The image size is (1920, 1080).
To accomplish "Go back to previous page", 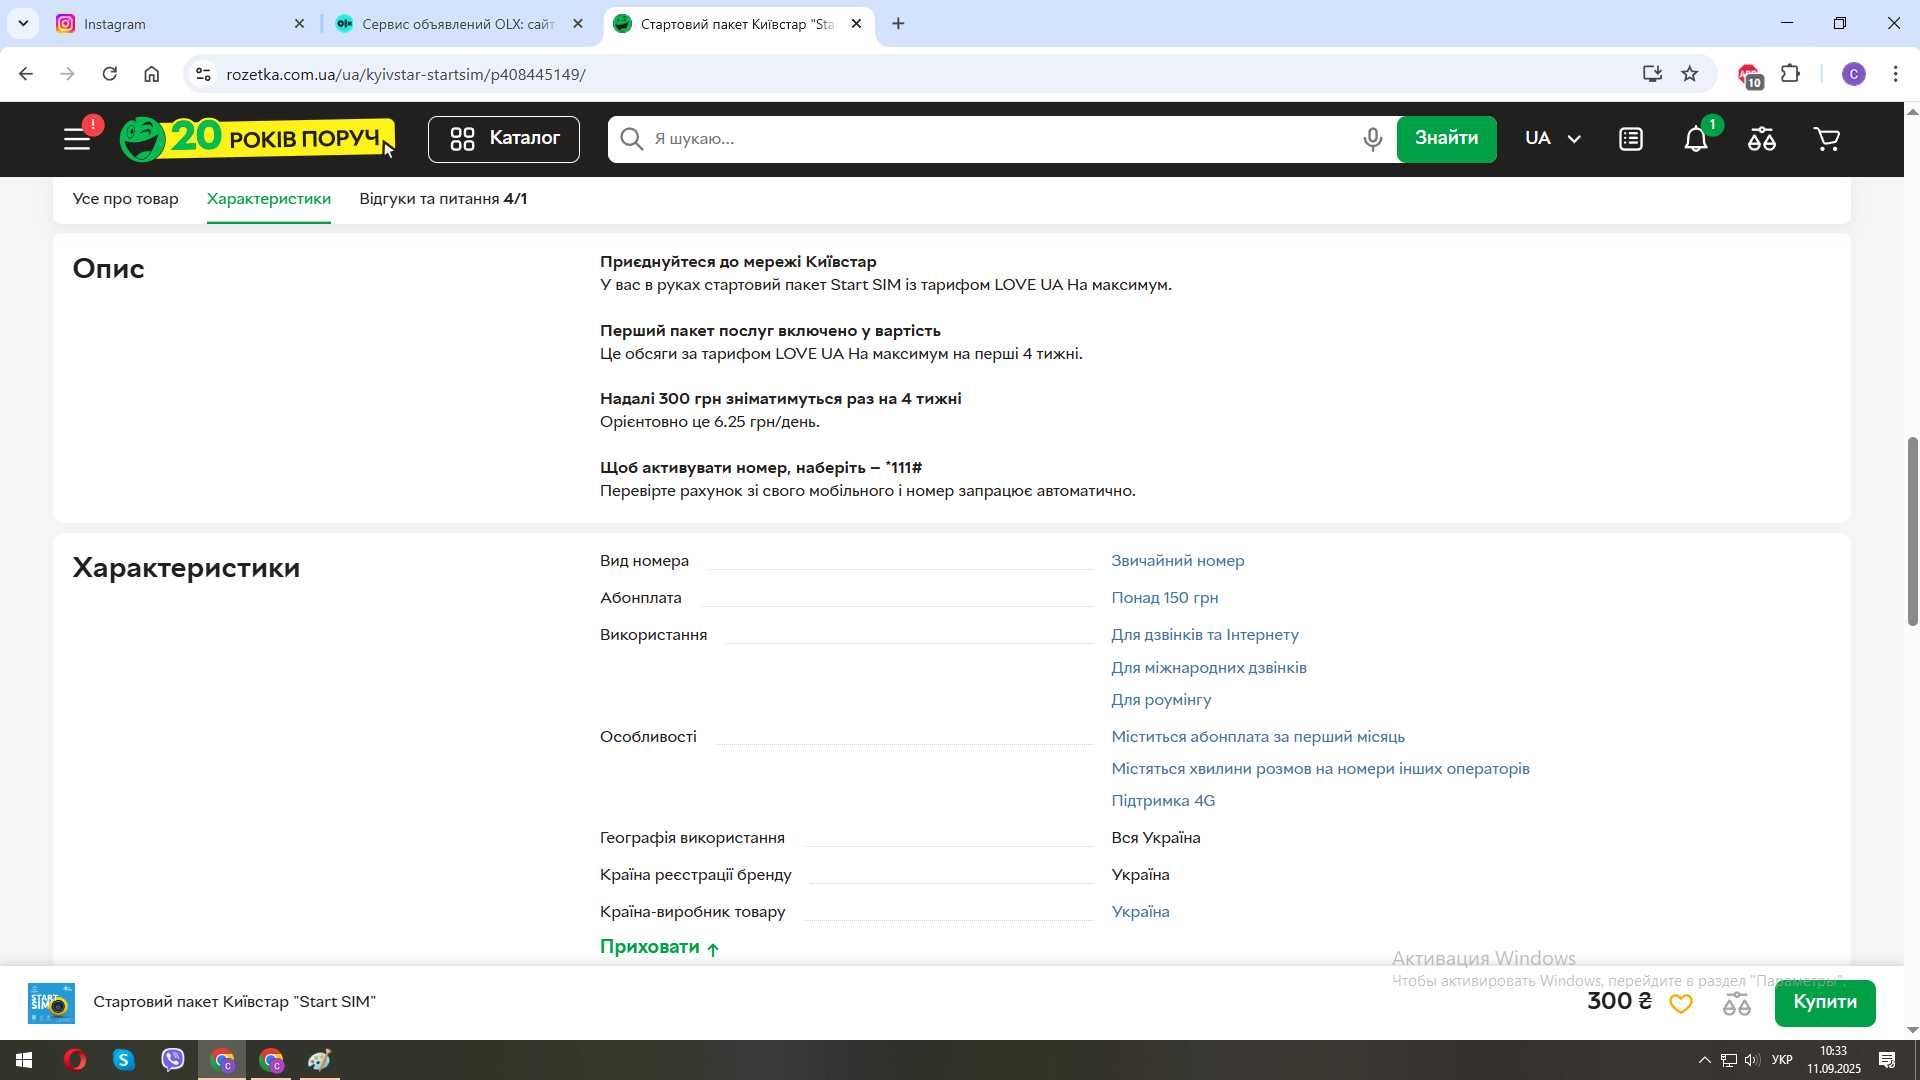I will click(x=26, y=74).
